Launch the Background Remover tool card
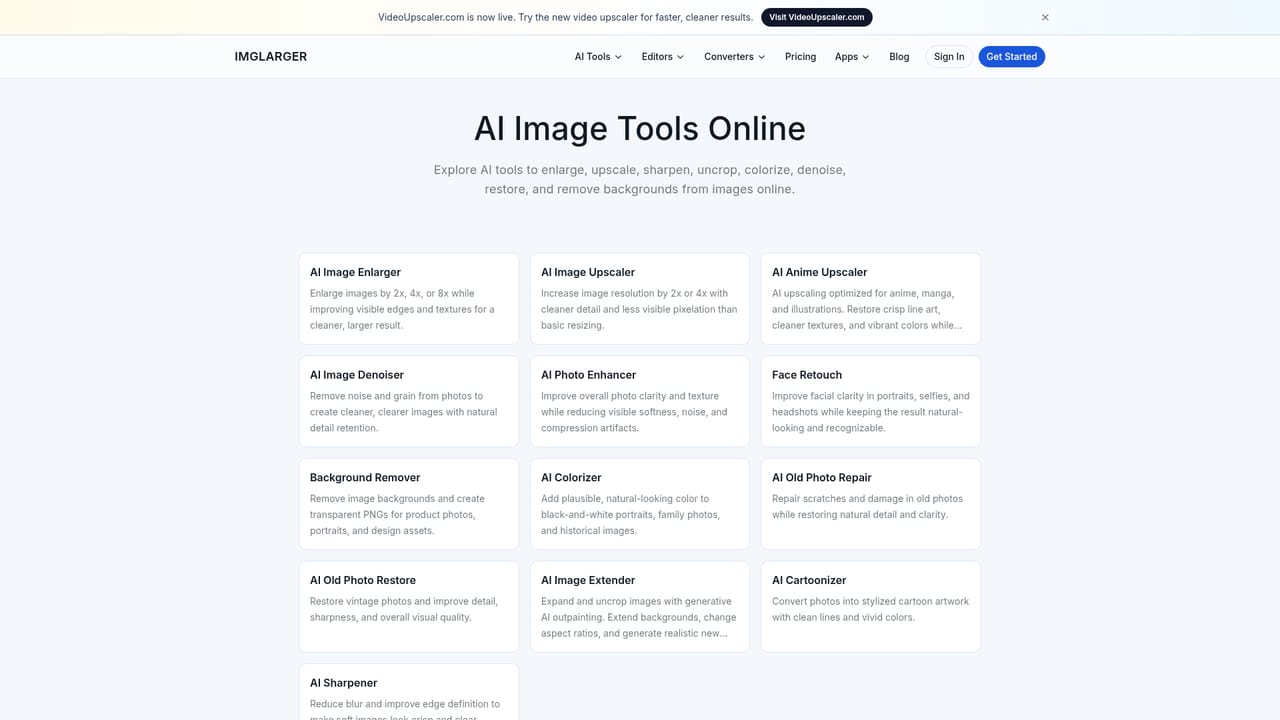The width and height of the screenshot is (1280, 720). [x=409, y=504]
